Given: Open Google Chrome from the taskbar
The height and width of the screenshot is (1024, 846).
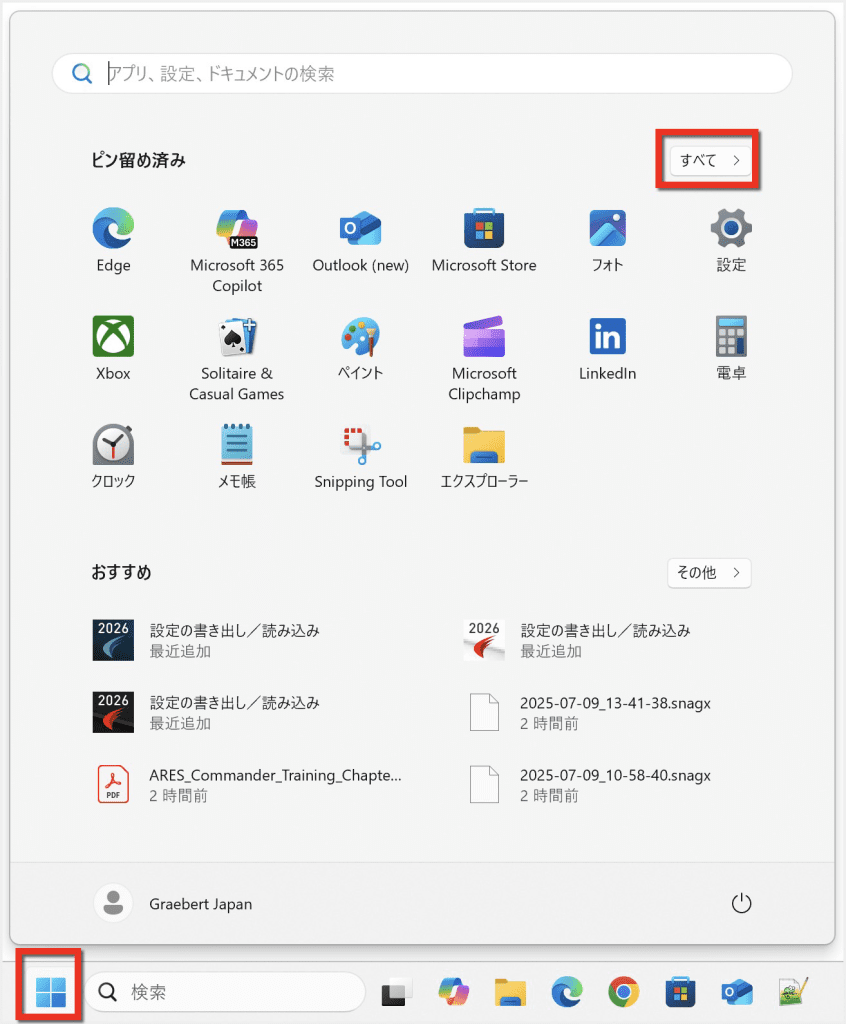Looking at the screenshot, I should [x=624, y=992].
